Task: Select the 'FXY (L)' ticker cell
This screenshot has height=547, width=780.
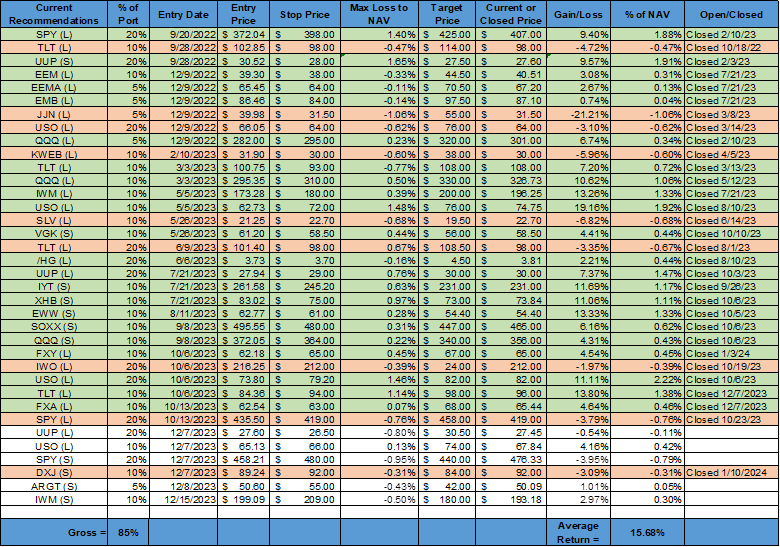Action: [x=54, y=354]
